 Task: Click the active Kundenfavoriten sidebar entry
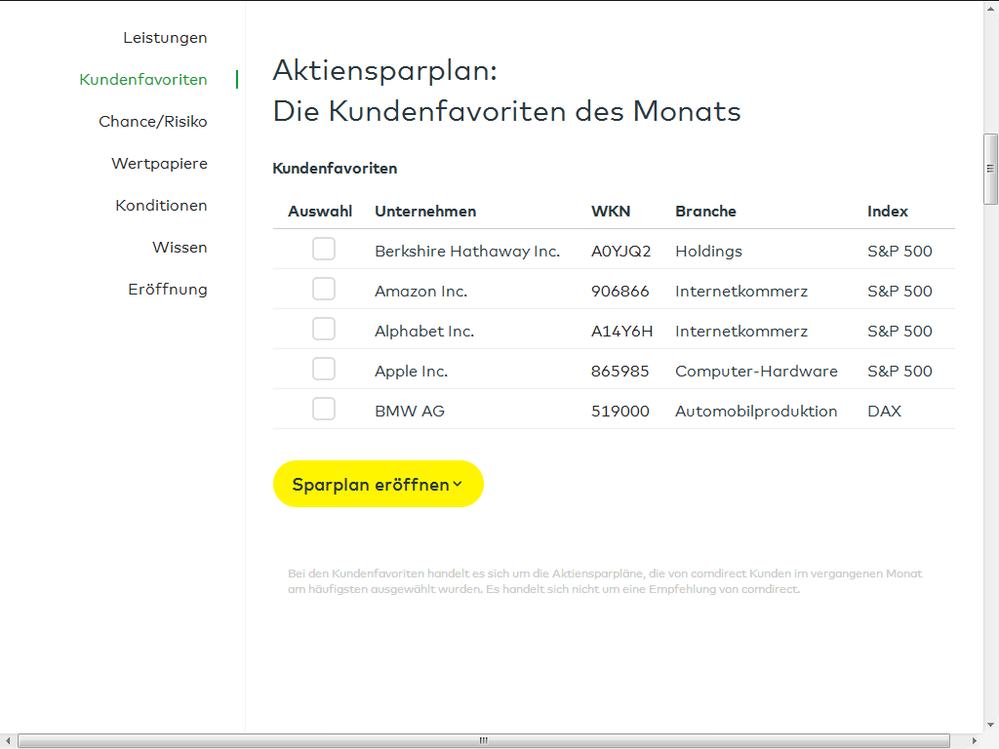[143, 79]
